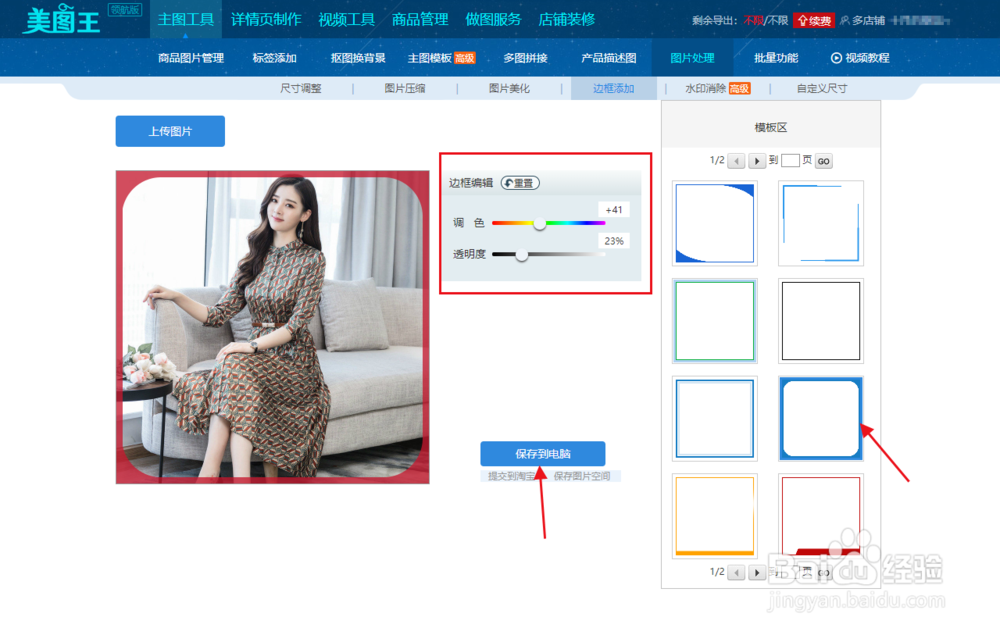Click the 提交到淘宝 link
The image size is (1000, 635).
[x=512, y=473]
